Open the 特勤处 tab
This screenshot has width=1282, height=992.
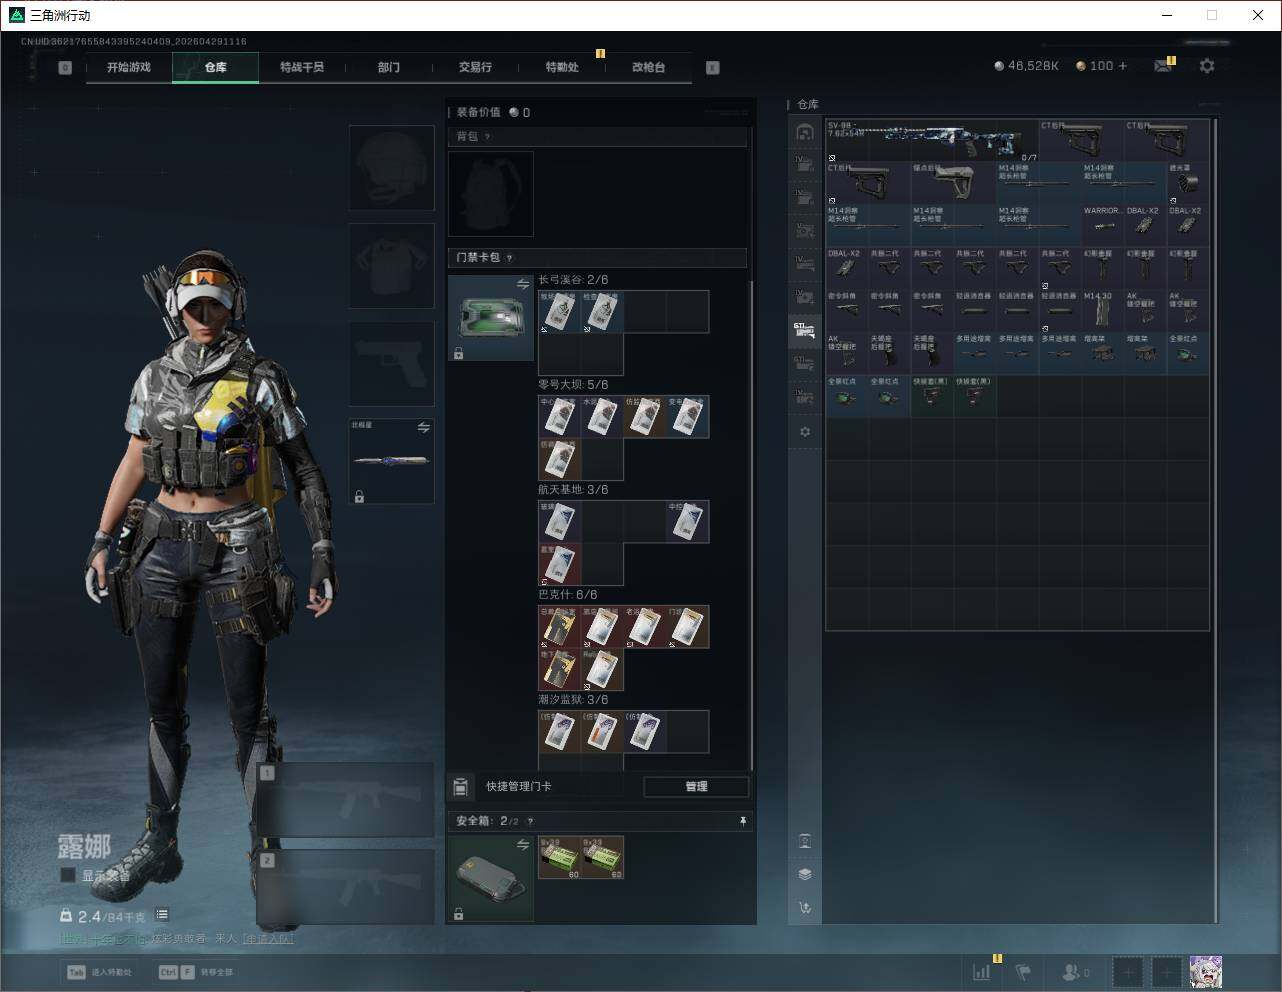562,67
